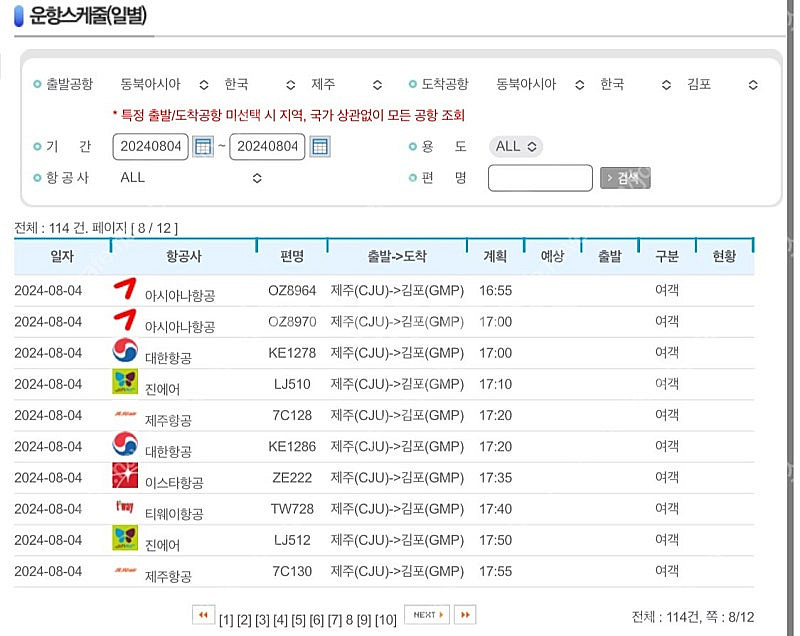The width and height of the screenshot is (800, 636).
Task: Select flight number ZE222
Action: pyautogui.click(x=292, y=477)
